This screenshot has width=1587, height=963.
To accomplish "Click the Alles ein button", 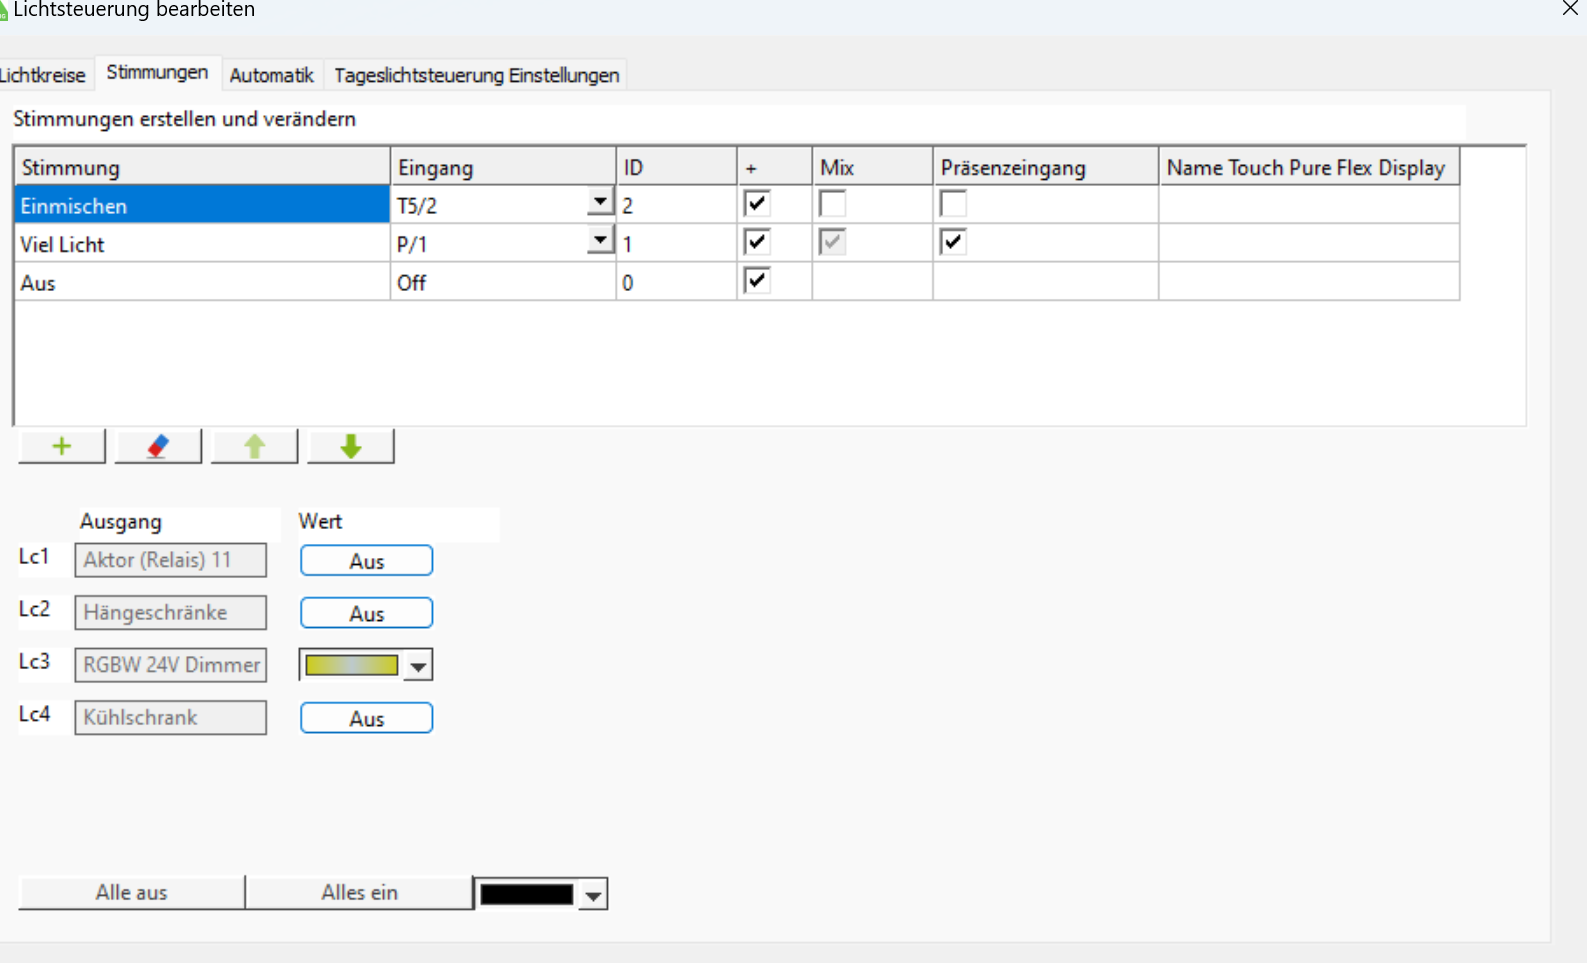I will tap(360, 893).
